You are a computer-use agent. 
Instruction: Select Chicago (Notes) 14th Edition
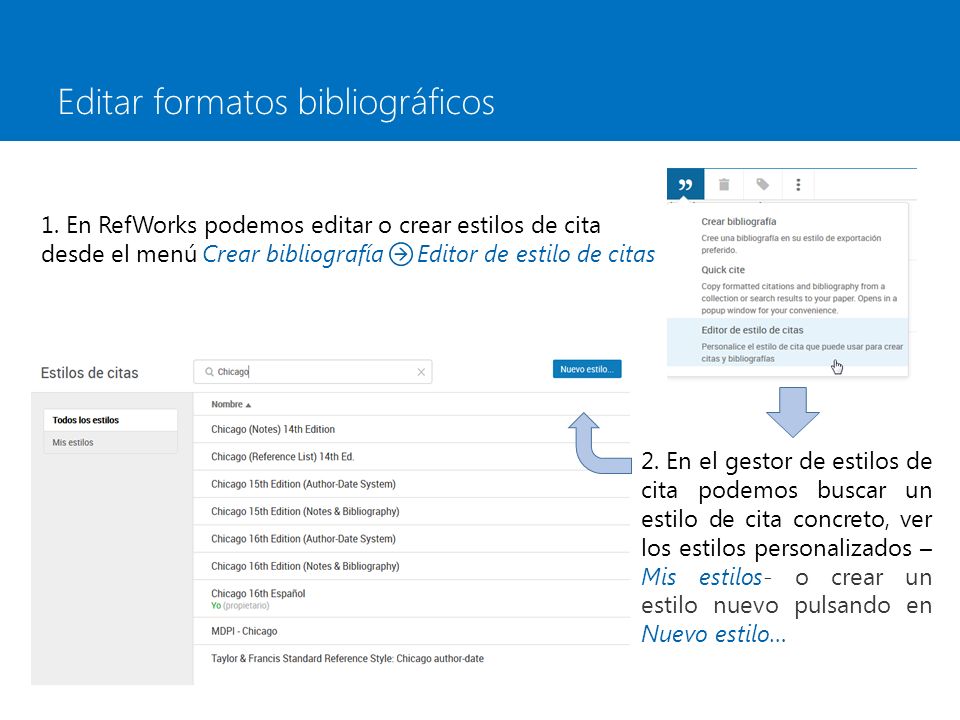pyautogui.click(x=411, y=429)
